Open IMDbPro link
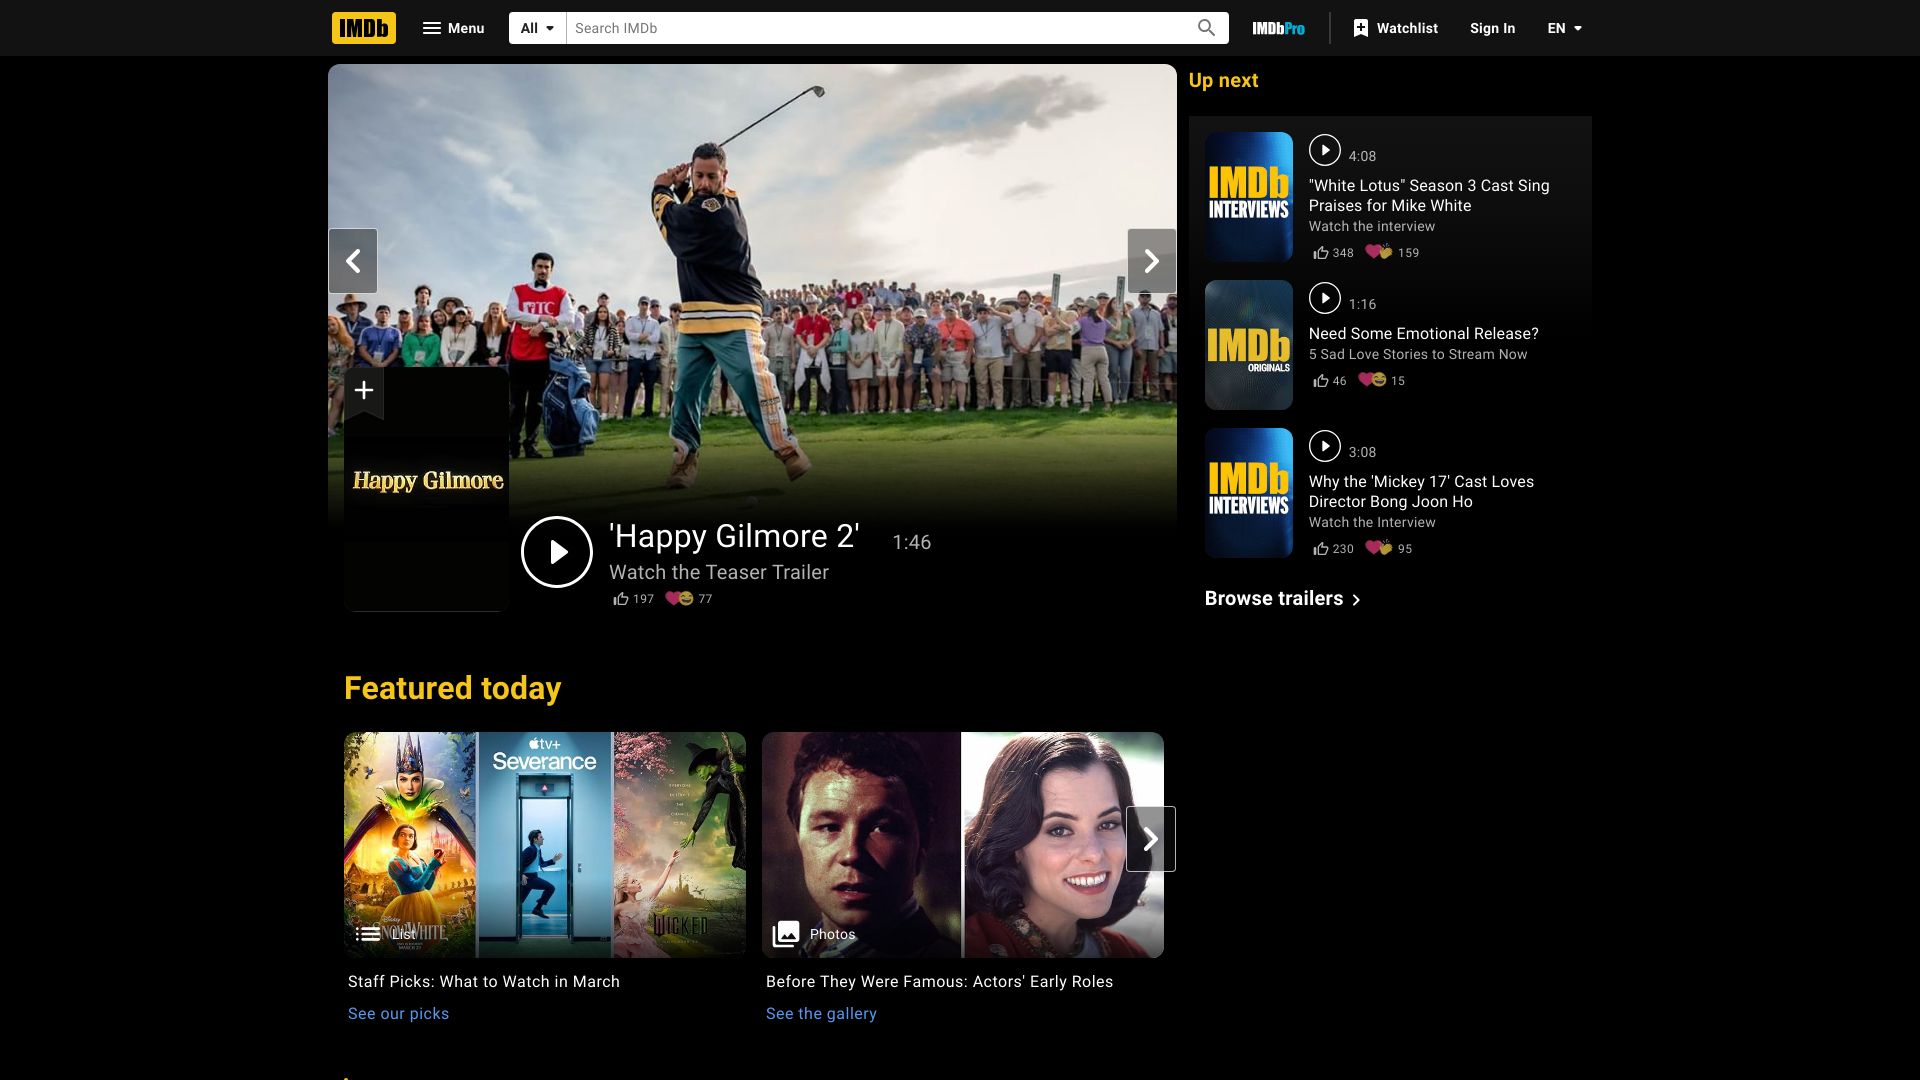 pos(1278,28)
